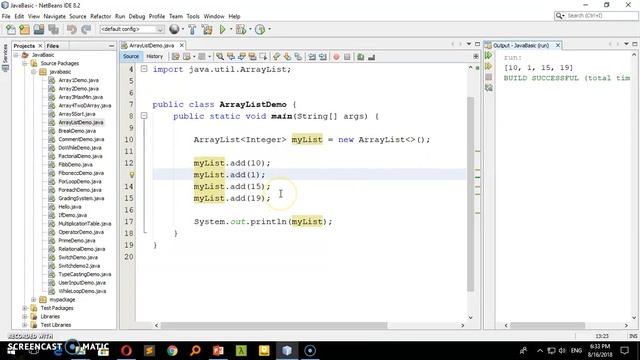
Task: Select the Source view button
Action: pyautogui.click(x=131, y=56)
